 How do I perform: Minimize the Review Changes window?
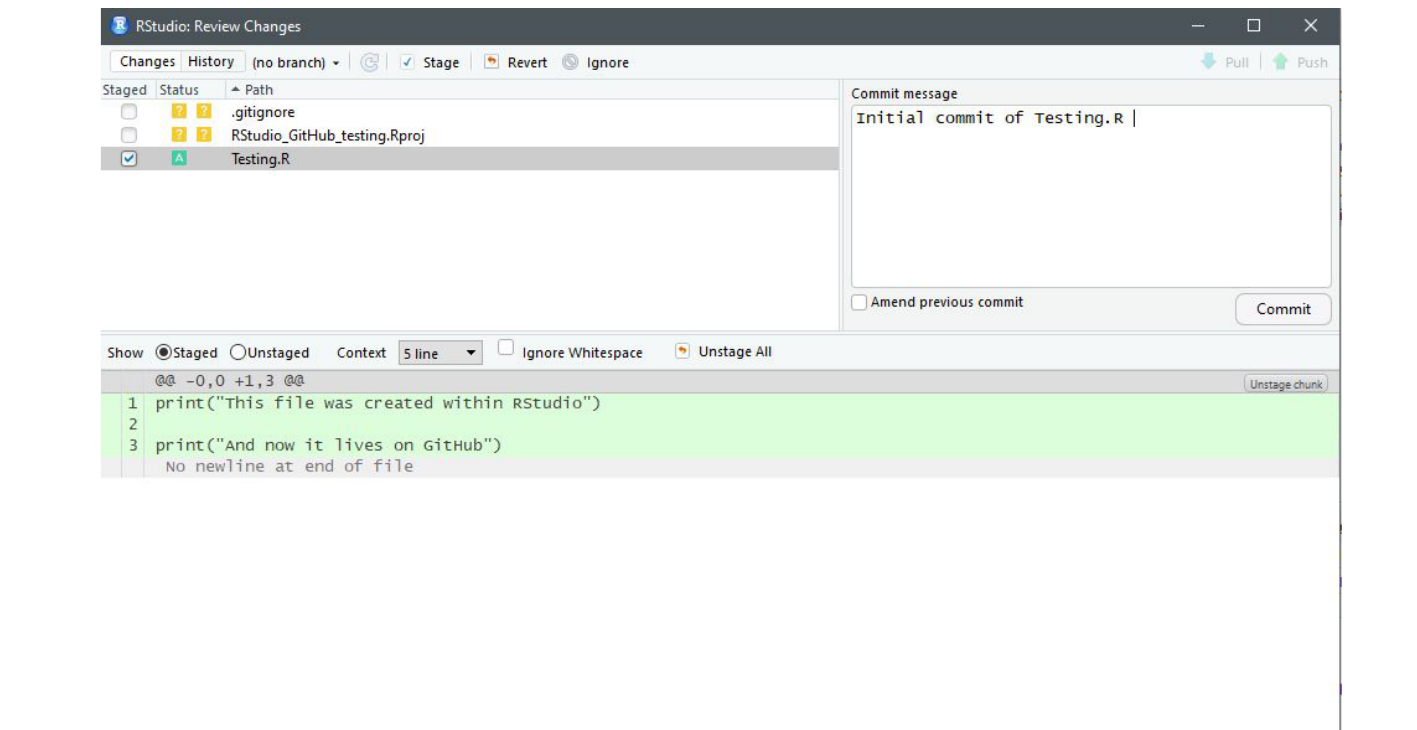1199,26
